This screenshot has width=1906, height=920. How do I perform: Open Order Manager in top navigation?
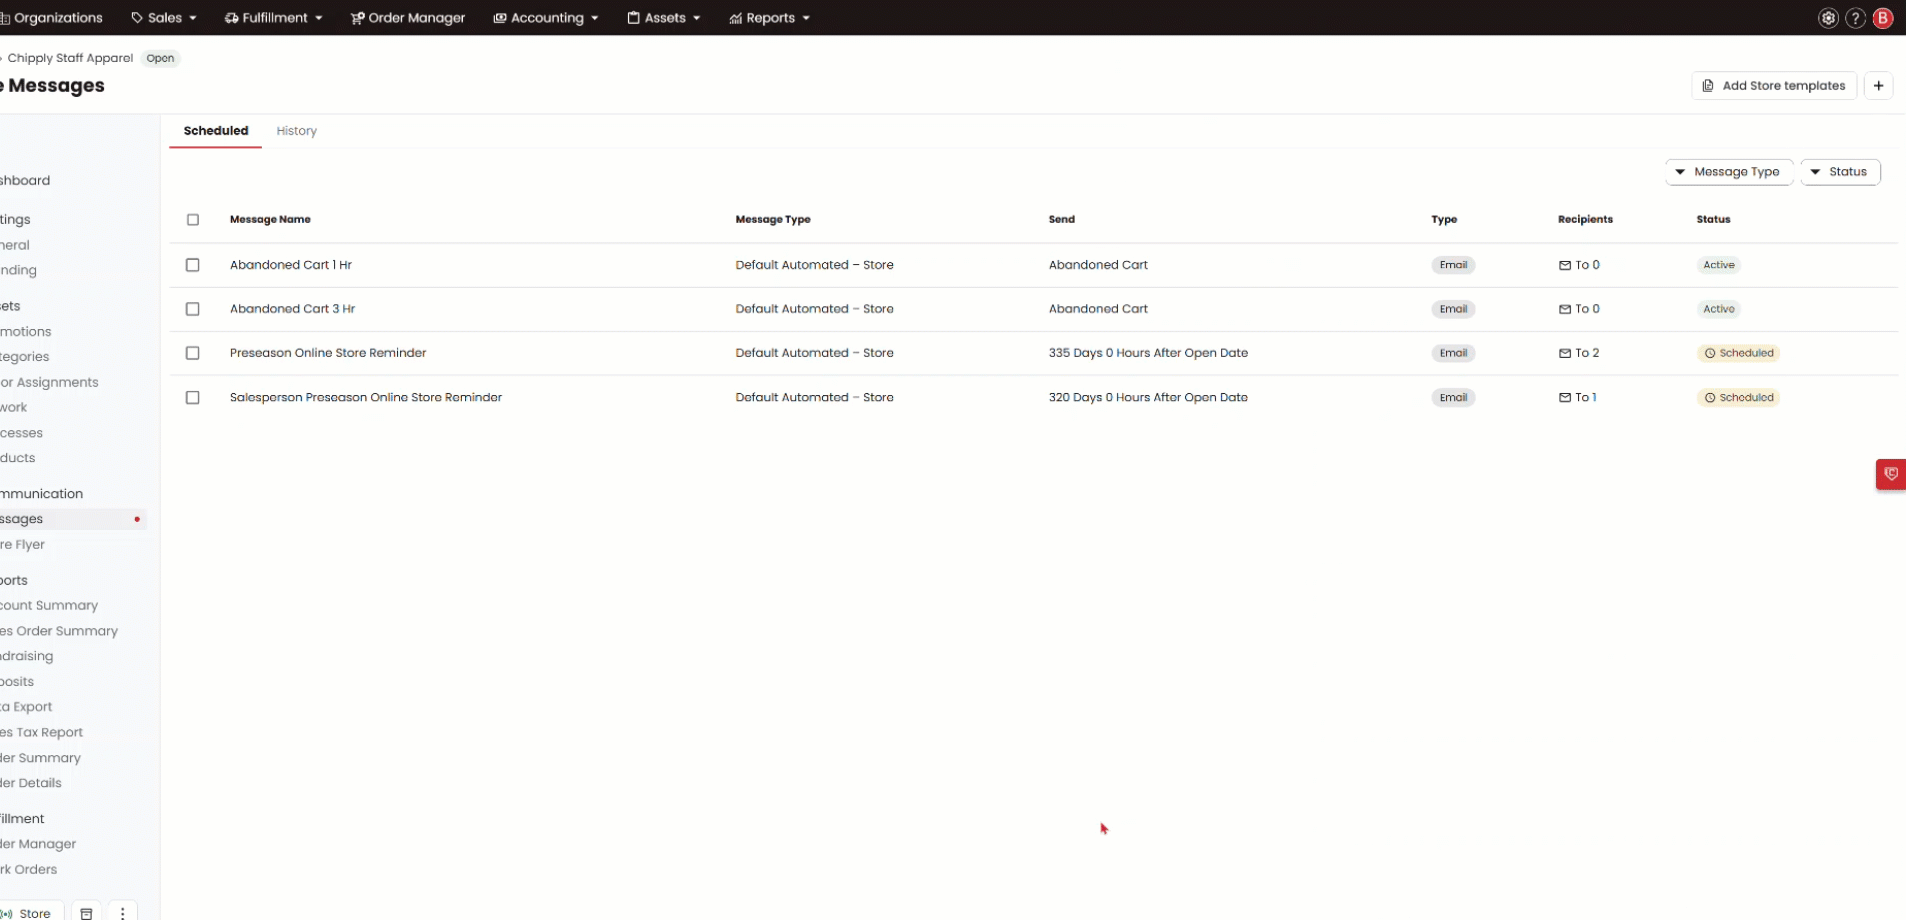tap(408, 18)
